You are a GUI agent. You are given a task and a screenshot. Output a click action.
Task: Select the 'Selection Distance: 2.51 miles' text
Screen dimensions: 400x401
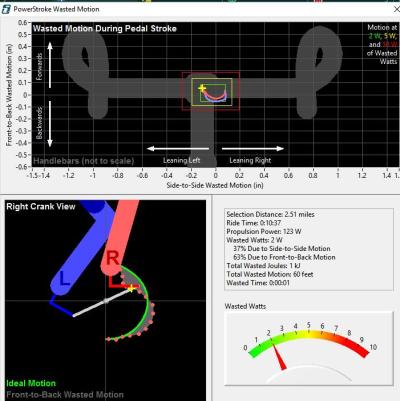pyautogui.click(x=270, y=214)
